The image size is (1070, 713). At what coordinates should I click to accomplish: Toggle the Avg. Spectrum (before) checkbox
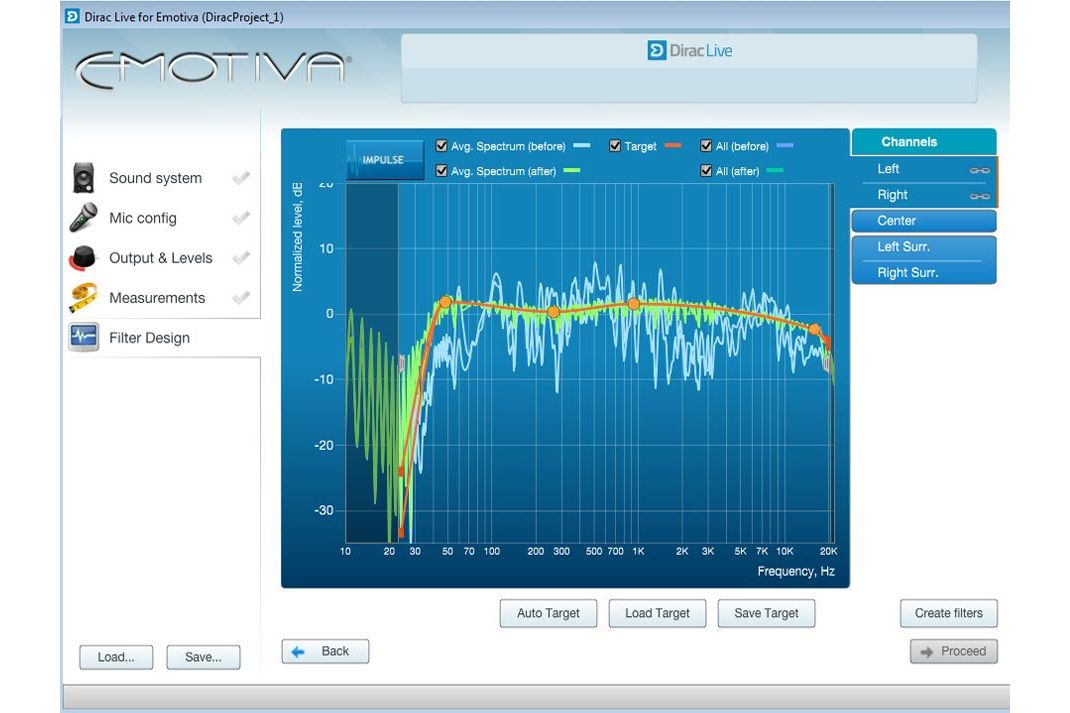pos(442,146)
